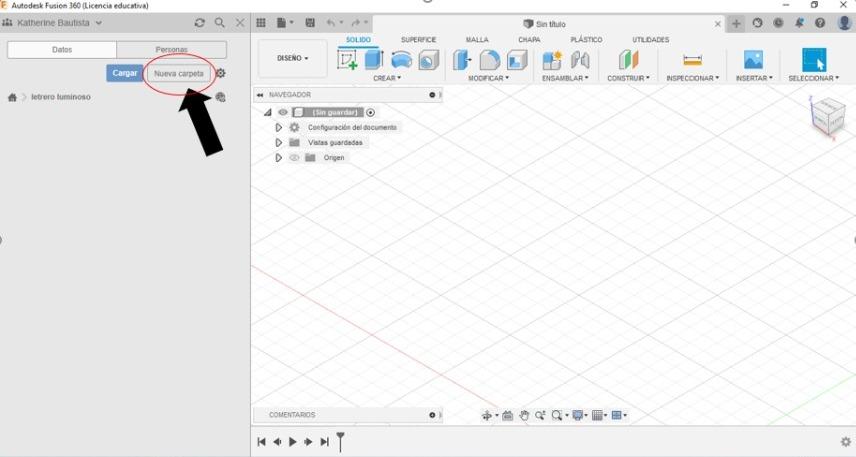
Task: Open the INSERTAR dropdown menu
Action: (754, 78)
